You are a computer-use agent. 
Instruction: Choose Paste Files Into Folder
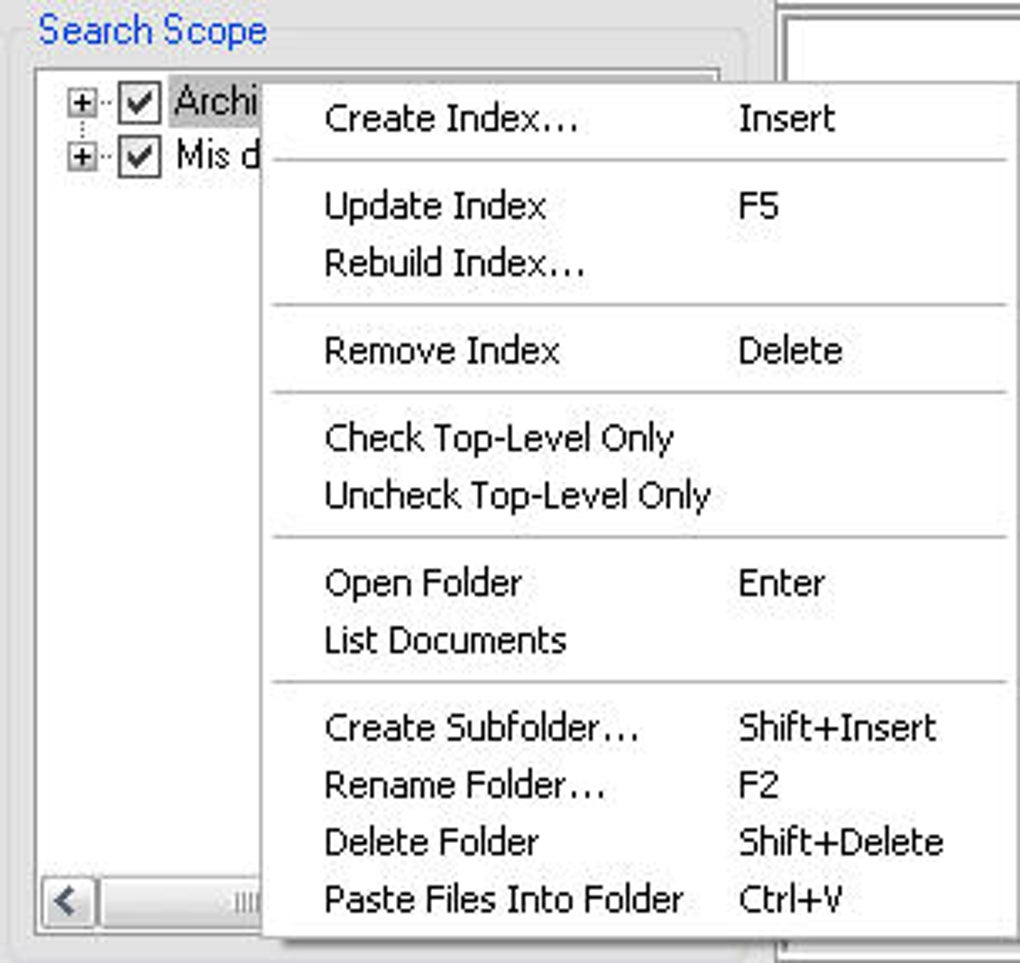tap(503, 899)
